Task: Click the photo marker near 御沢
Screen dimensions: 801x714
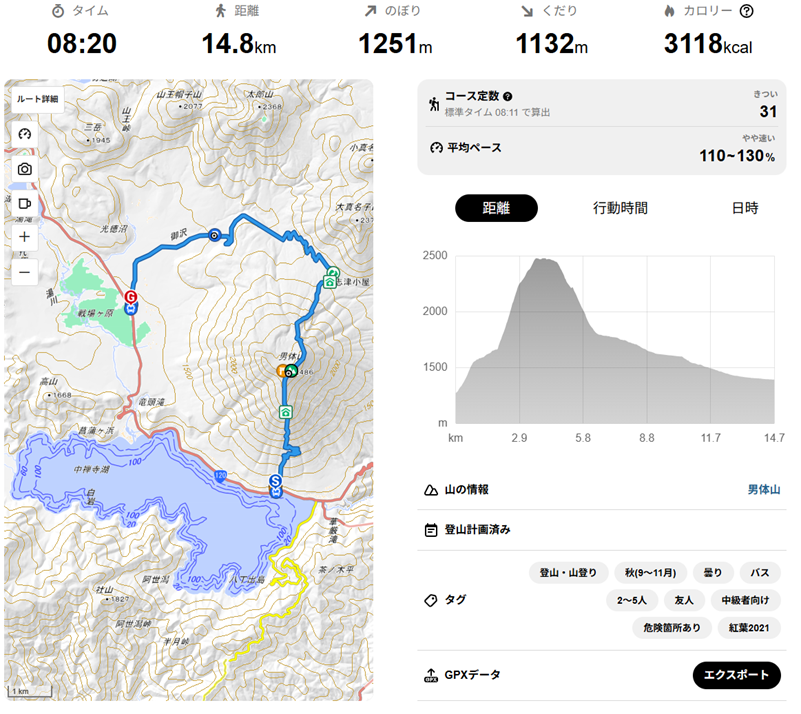Action: click(214, 236)
